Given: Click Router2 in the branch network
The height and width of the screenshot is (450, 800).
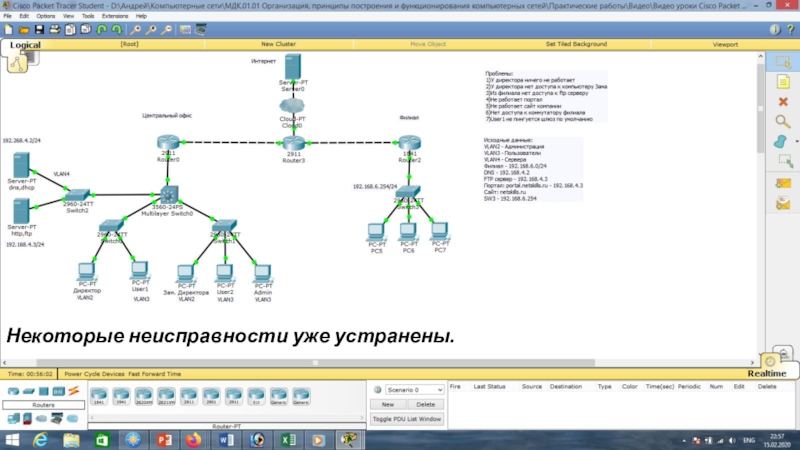Looking at the screenshot, I should click(x=409, y=142).
